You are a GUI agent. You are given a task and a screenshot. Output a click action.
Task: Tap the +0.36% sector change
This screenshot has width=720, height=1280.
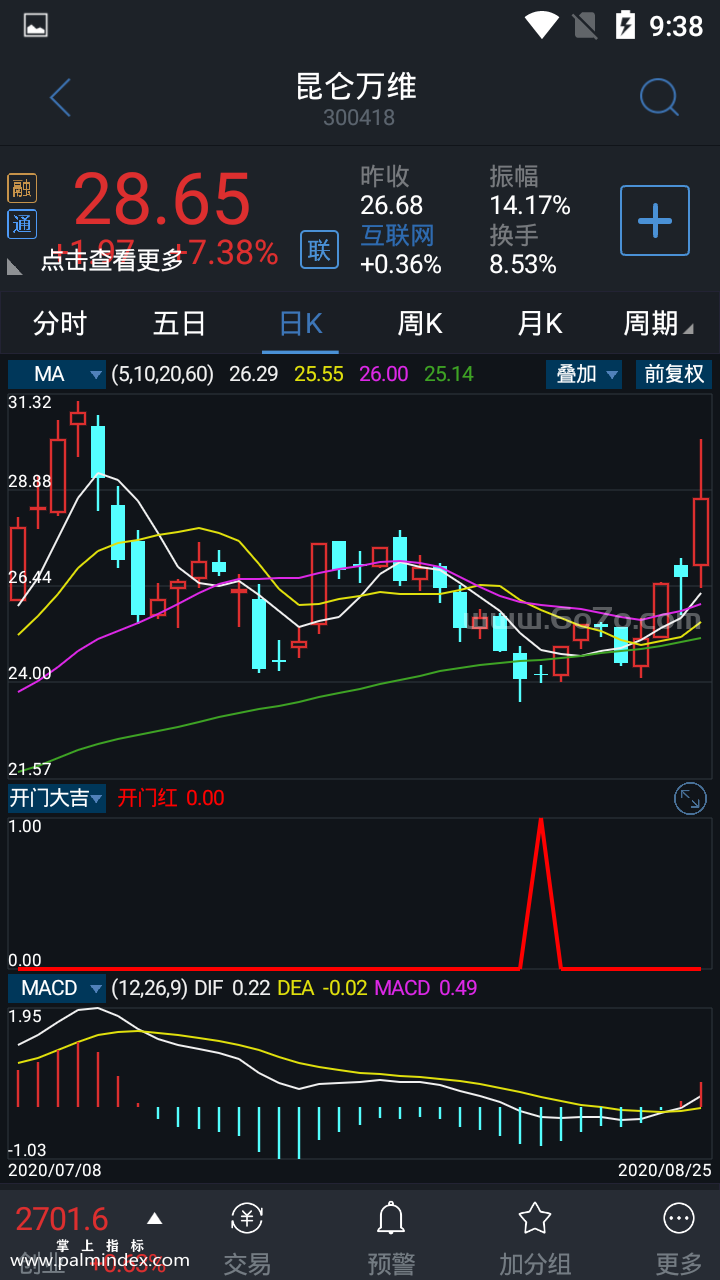point(401,264)
